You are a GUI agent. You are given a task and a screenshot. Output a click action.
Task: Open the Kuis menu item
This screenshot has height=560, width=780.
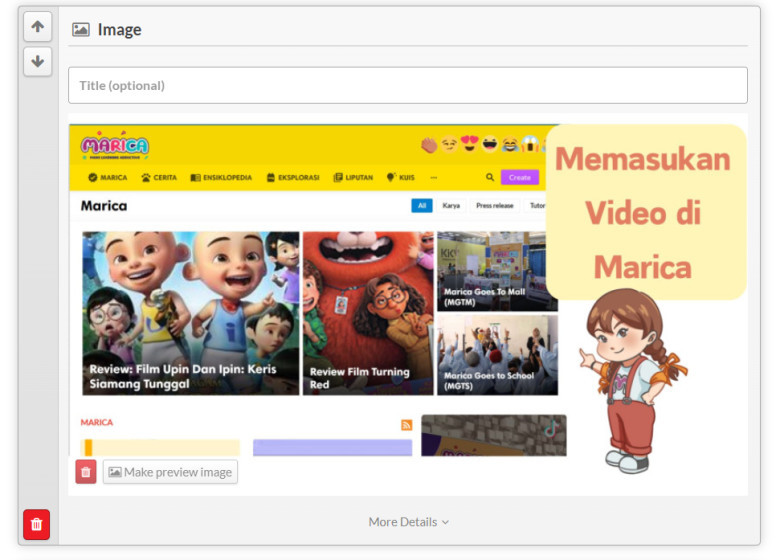(x=400, y=177)
